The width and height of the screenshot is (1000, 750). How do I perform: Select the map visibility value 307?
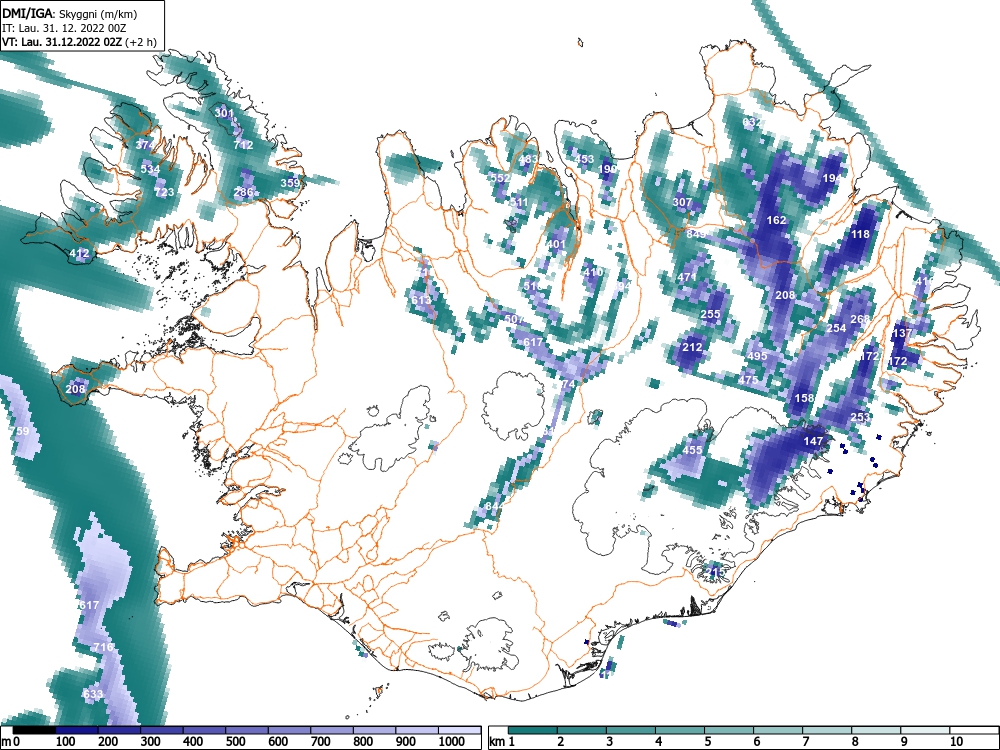(x=682, y=202)
